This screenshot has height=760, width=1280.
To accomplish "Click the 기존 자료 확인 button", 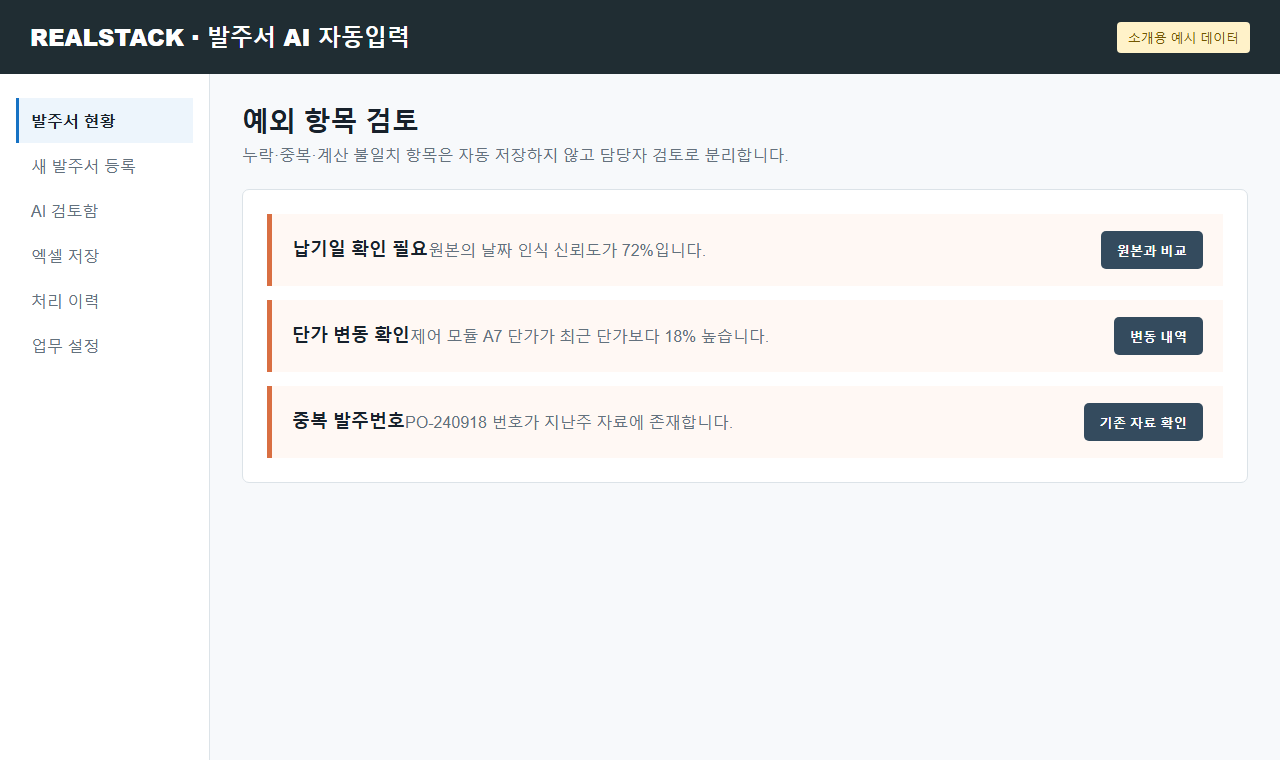I will [1143, 422].
